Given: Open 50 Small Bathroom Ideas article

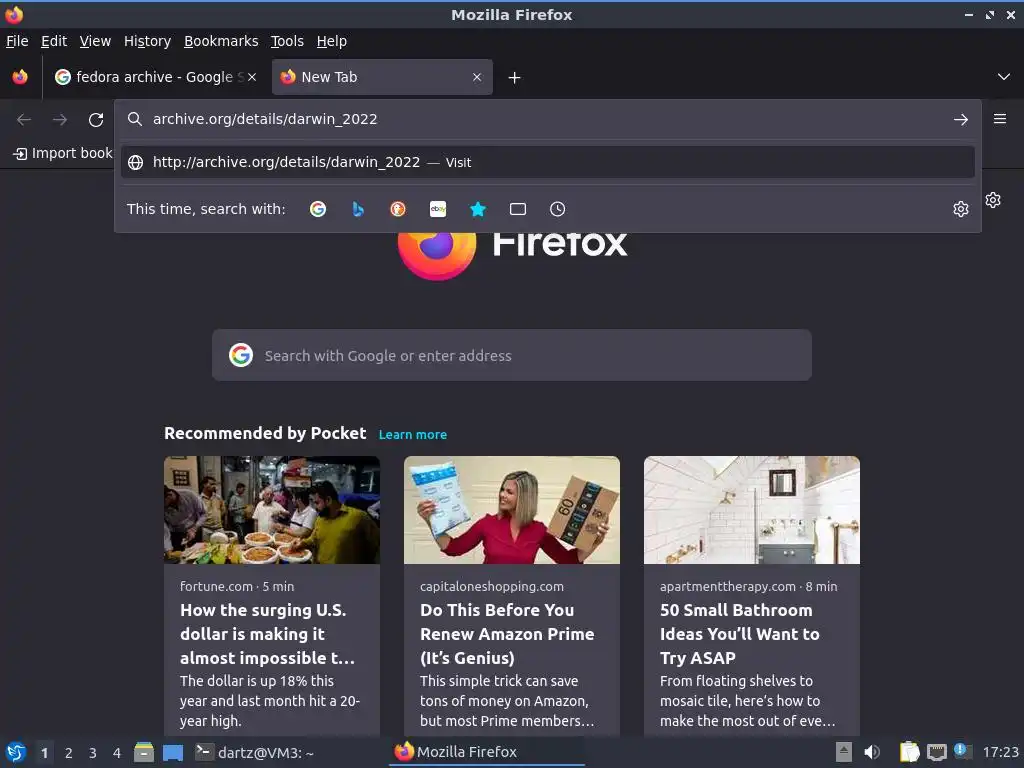Looking at the screenshot, I should pos(739,634).
